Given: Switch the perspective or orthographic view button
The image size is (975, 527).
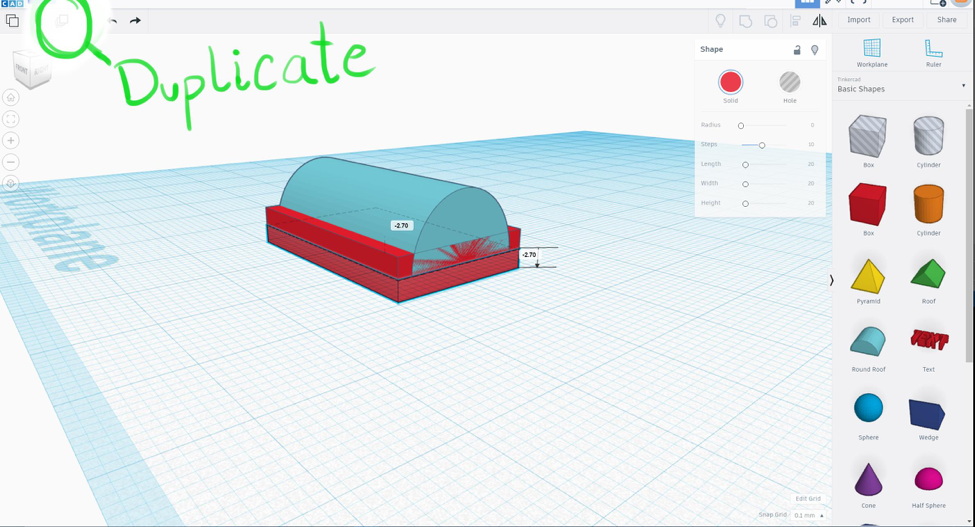Looking at the screenshot, I should pyautogui.click(x=11, y=183).
